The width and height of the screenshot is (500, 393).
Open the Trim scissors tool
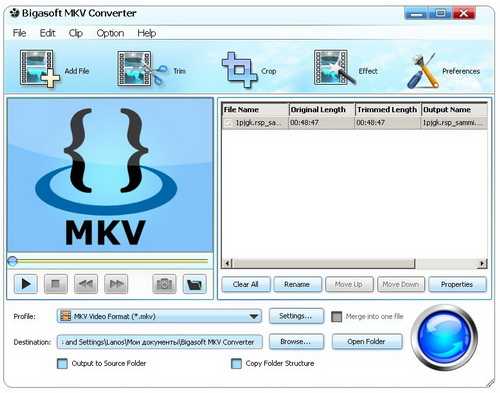click(x=143, y=69)
